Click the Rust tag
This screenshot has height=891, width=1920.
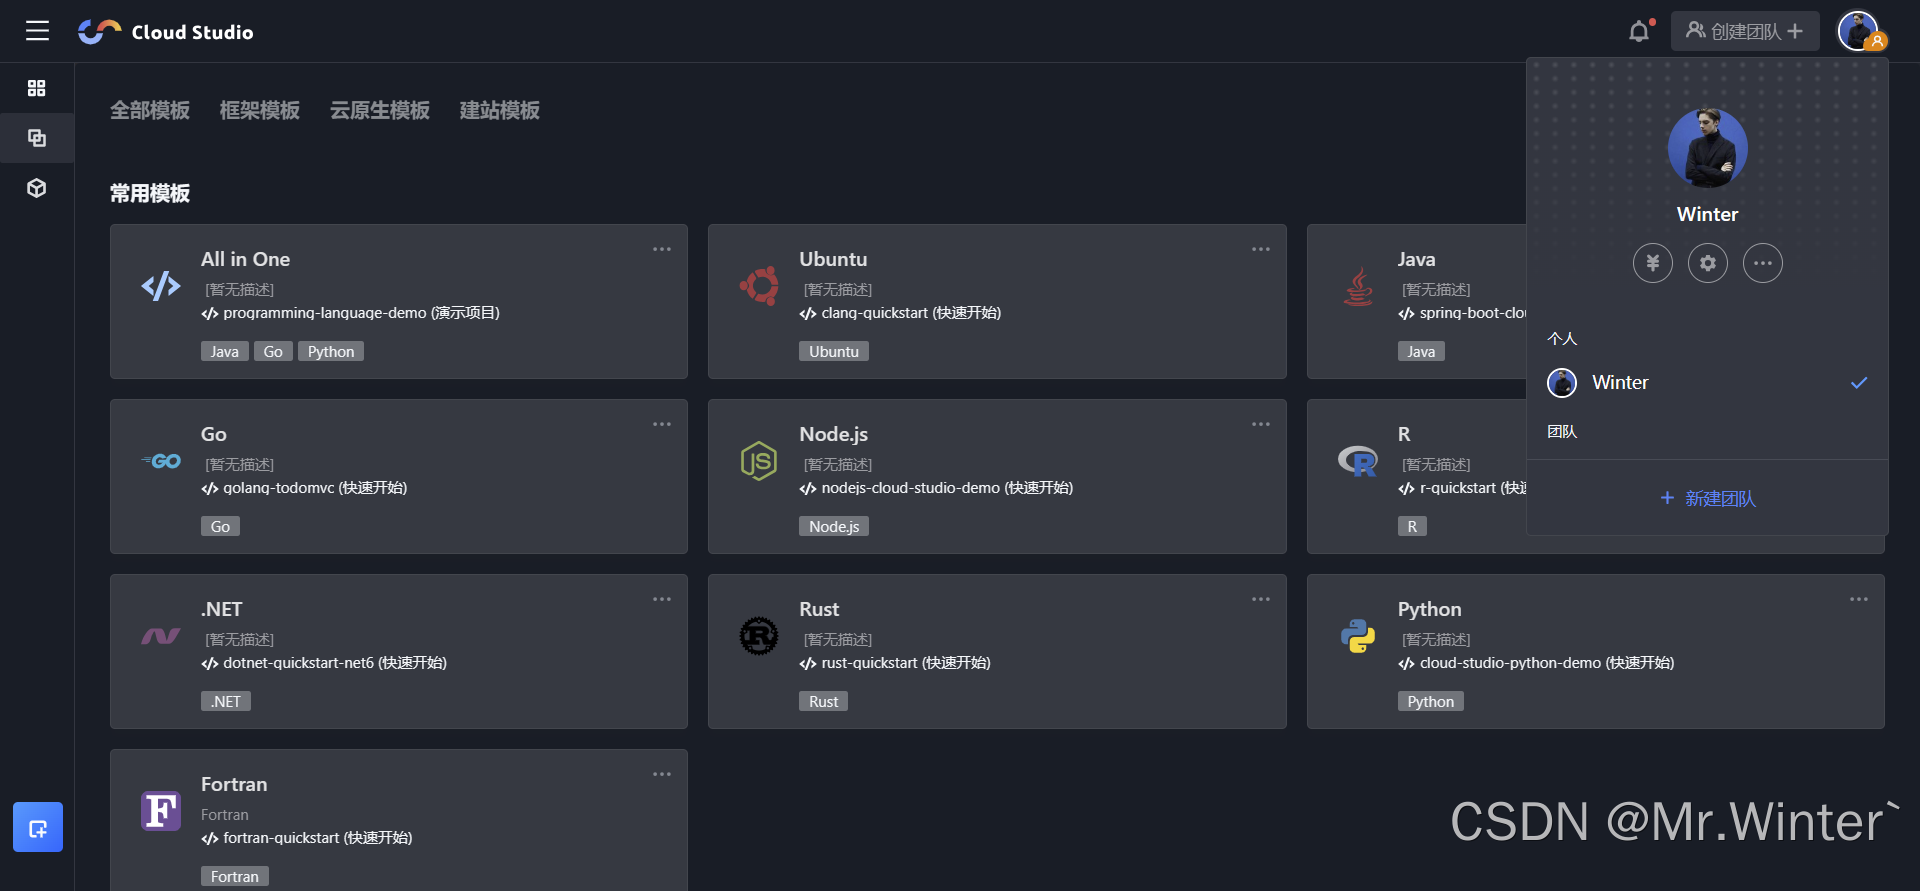824,702
